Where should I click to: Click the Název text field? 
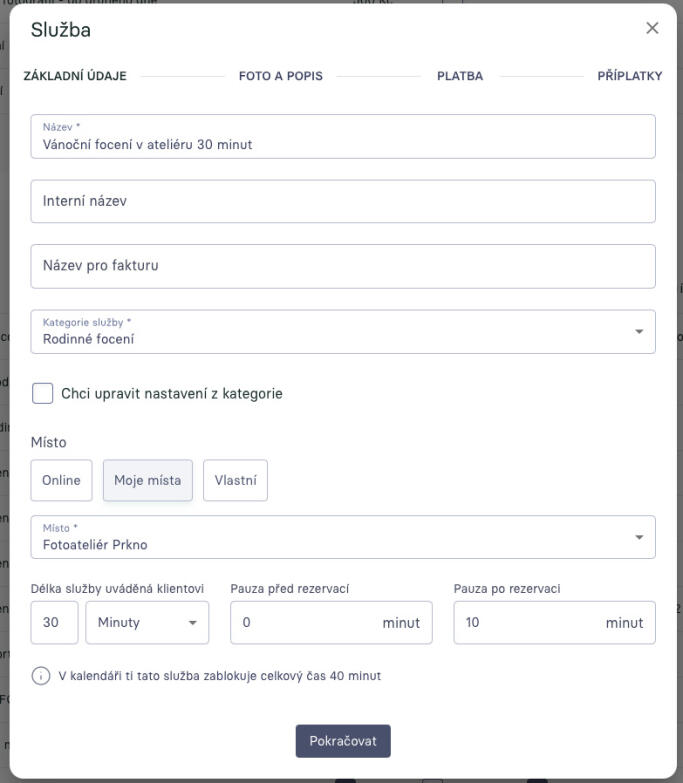[343, 137]
